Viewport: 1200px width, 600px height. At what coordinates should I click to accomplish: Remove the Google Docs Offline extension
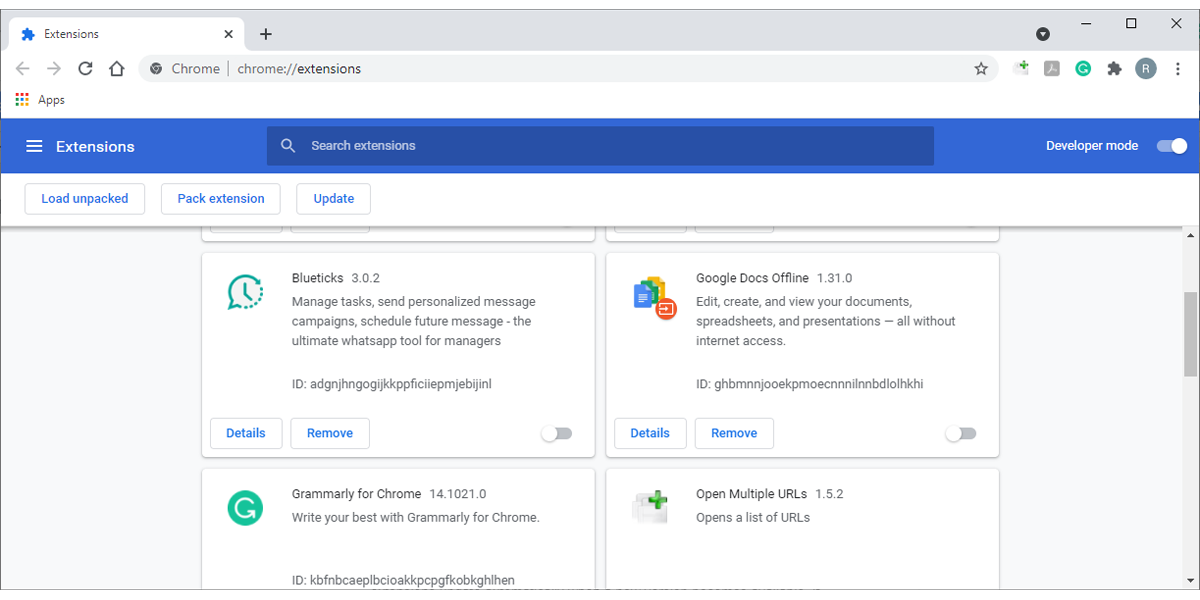pyautogui.click(x=734, y=433)
